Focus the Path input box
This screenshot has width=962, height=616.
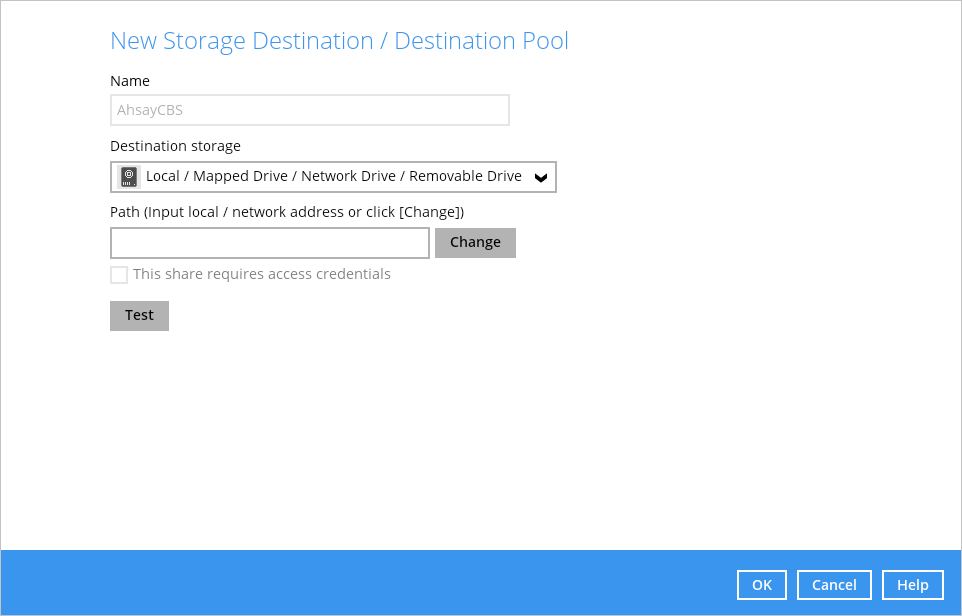coord(270,243)
